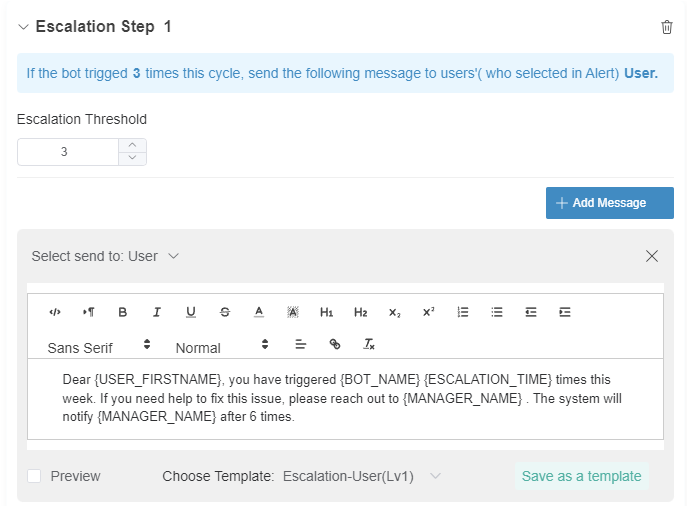Apply strikethrough formatting
The height and width of the screenshot is (506, 687).
point(225,312)
